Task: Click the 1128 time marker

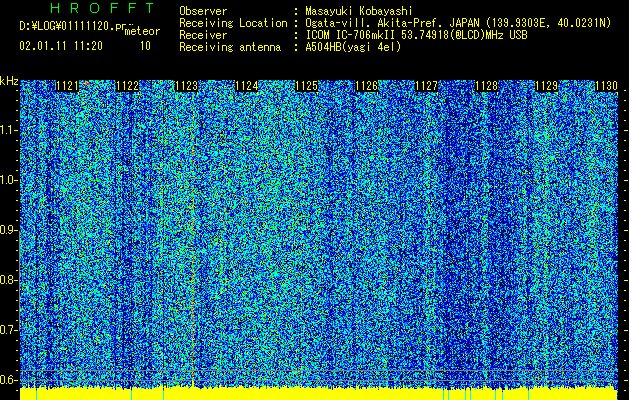Action: [x=487, y=86]
